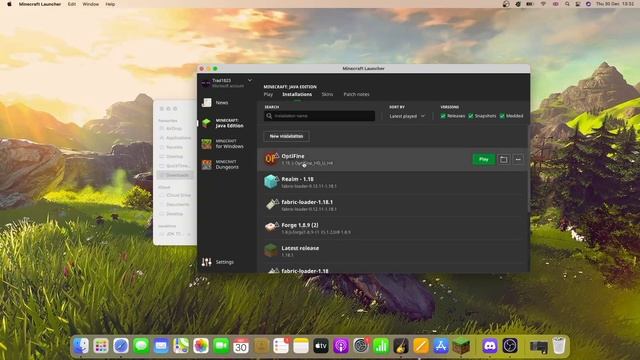Screen dimensions: 640x360
Task: Open Launchpad from the dock
Action: pos(101,346)
